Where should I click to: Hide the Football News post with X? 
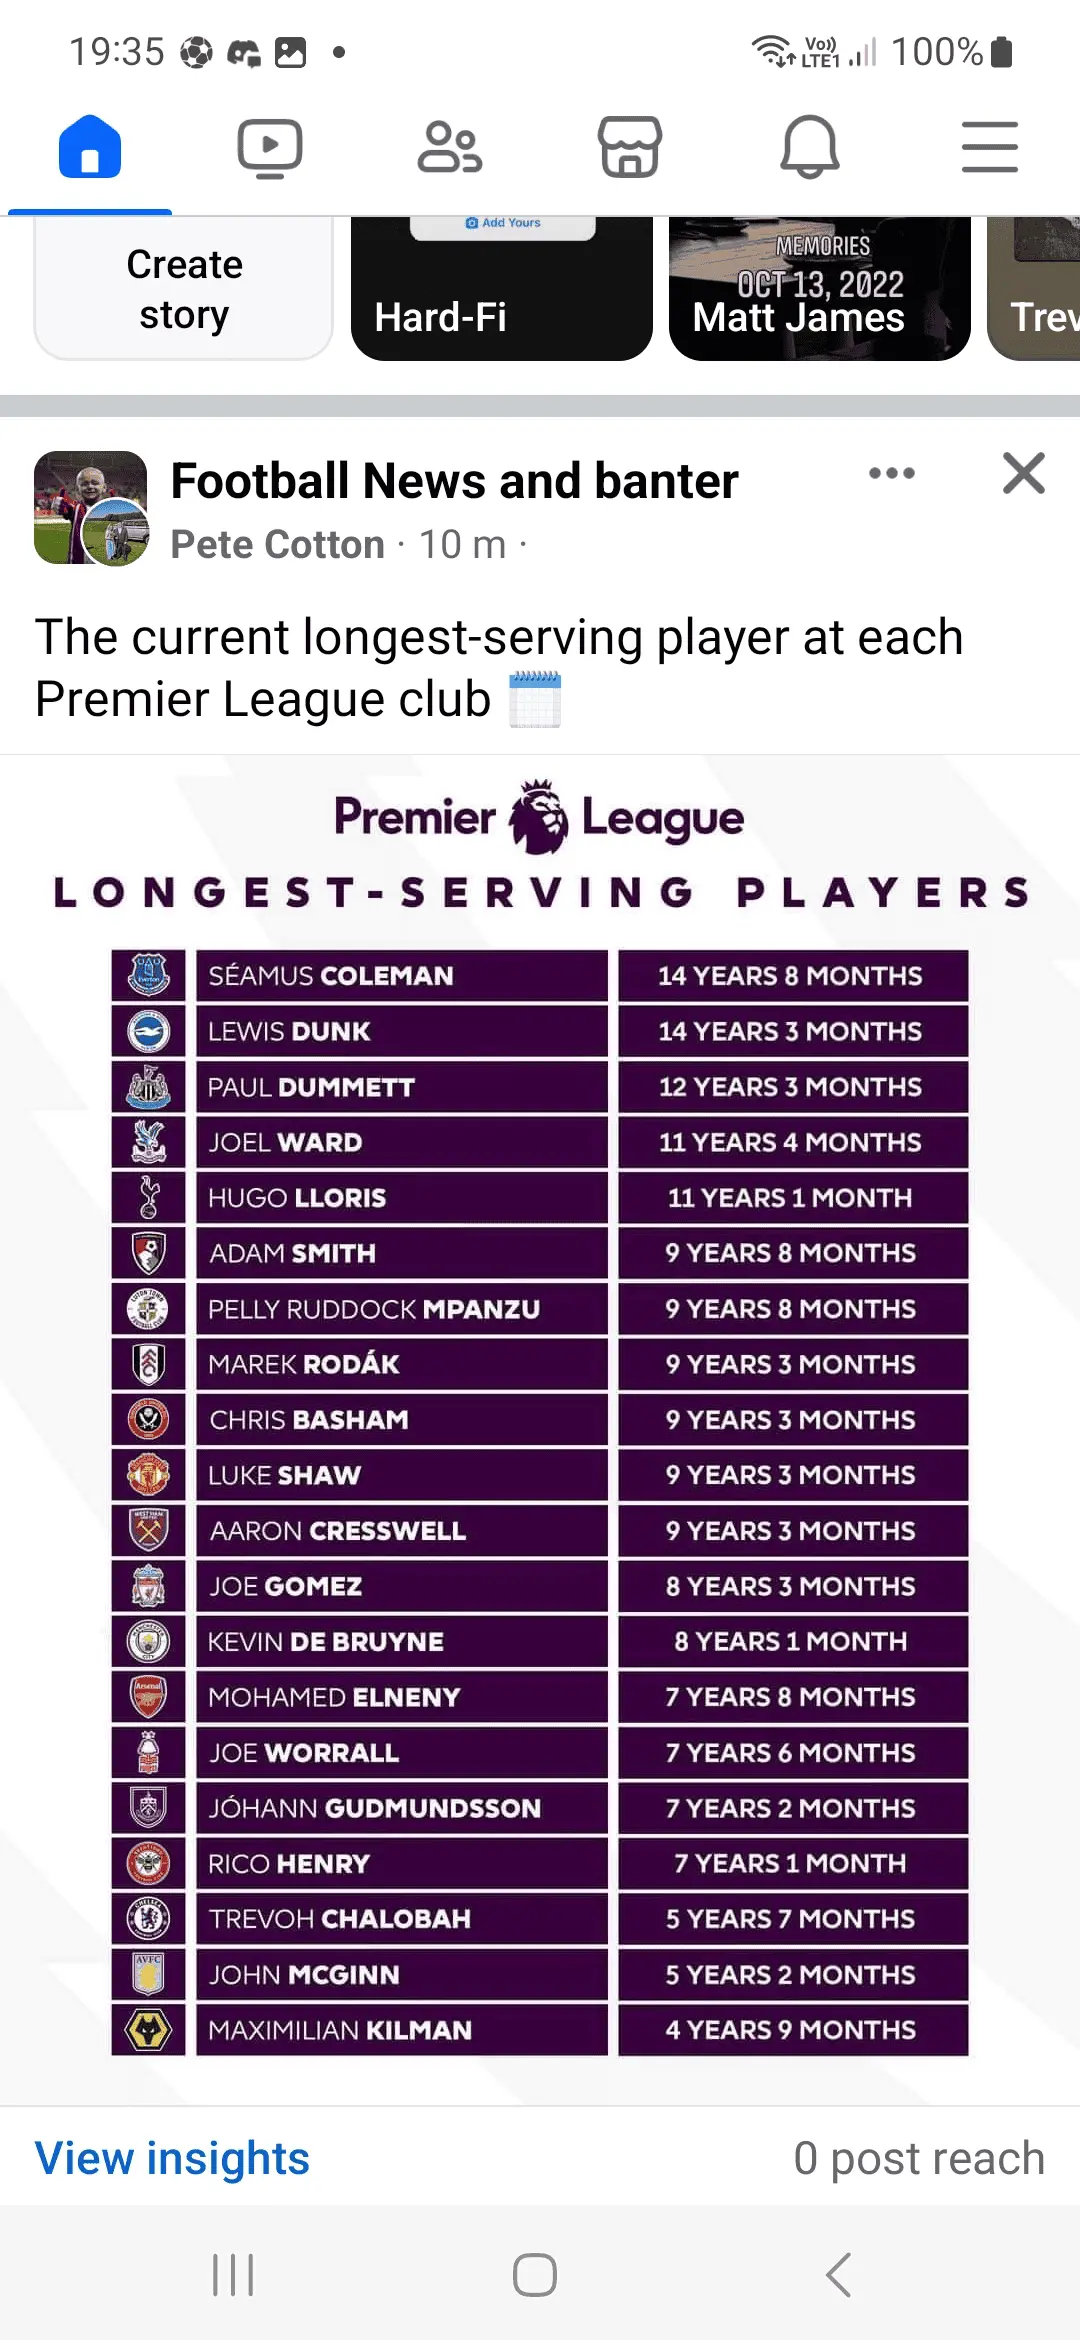1024,474
